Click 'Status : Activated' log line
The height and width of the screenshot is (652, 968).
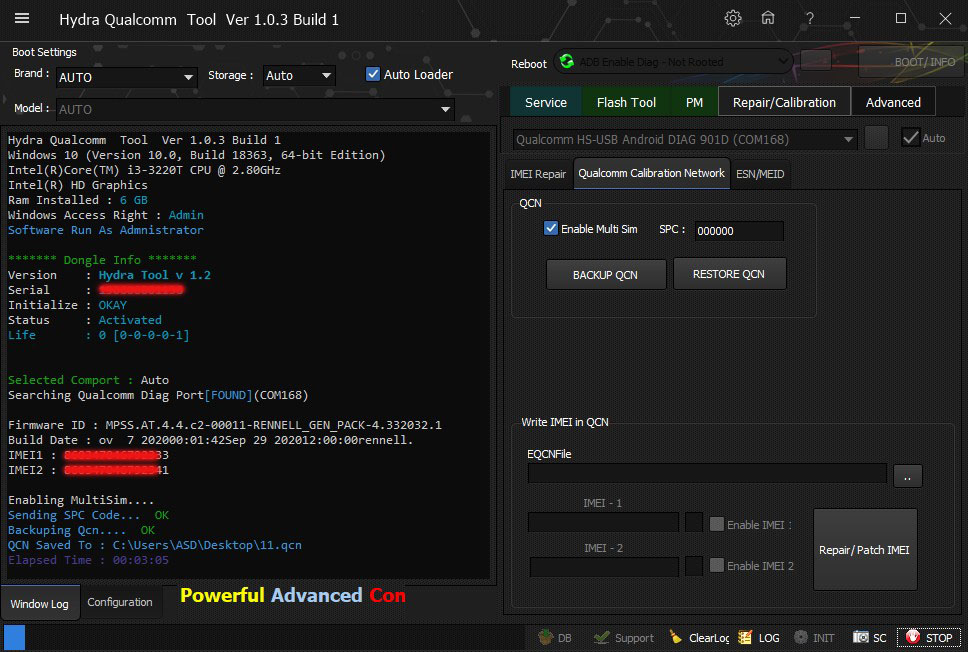[85, 320]
